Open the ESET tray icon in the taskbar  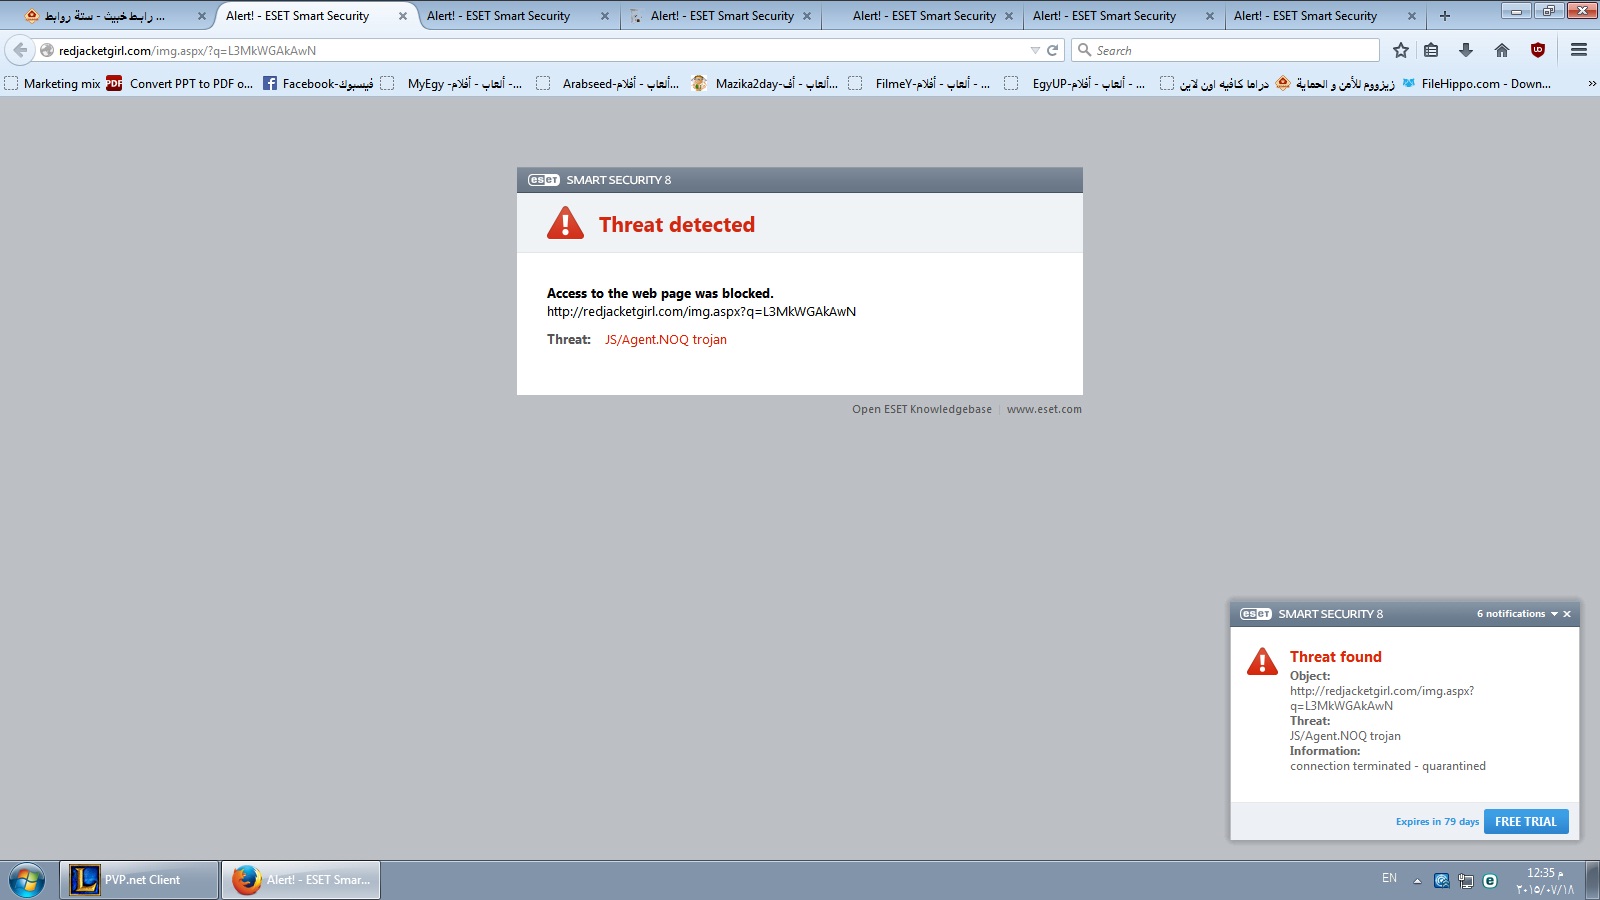[x=1490, y=880]
